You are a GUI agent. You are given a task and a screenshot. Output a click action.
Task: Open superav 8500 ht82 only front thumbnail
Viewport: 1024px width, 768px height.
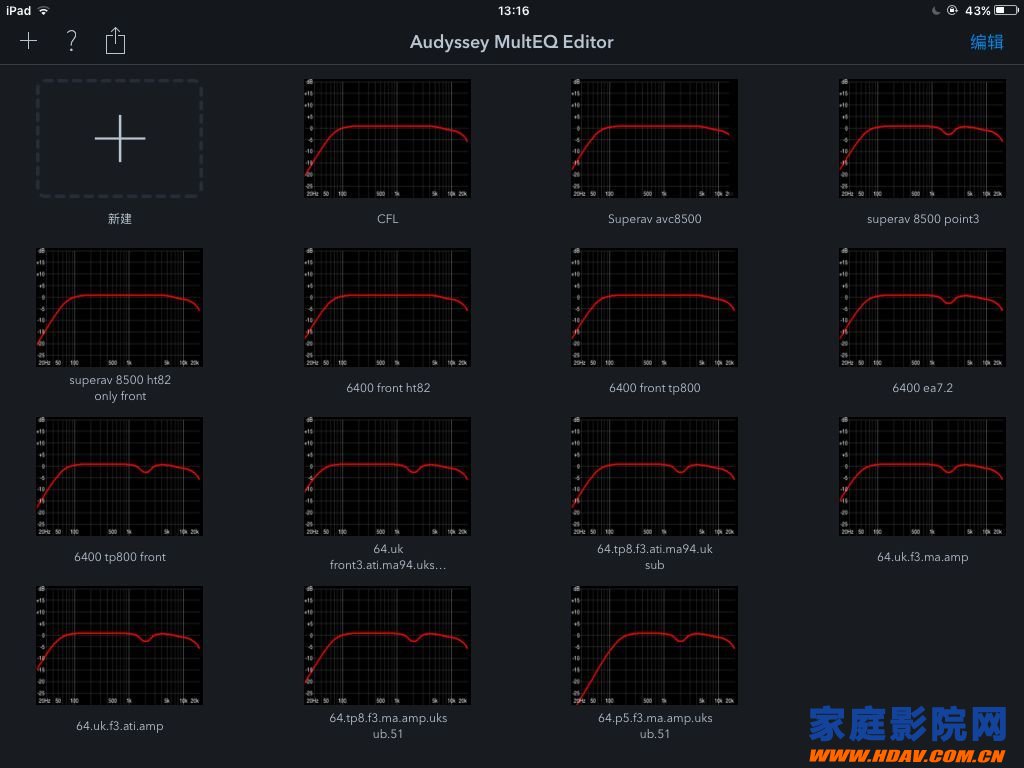[120, 307]
